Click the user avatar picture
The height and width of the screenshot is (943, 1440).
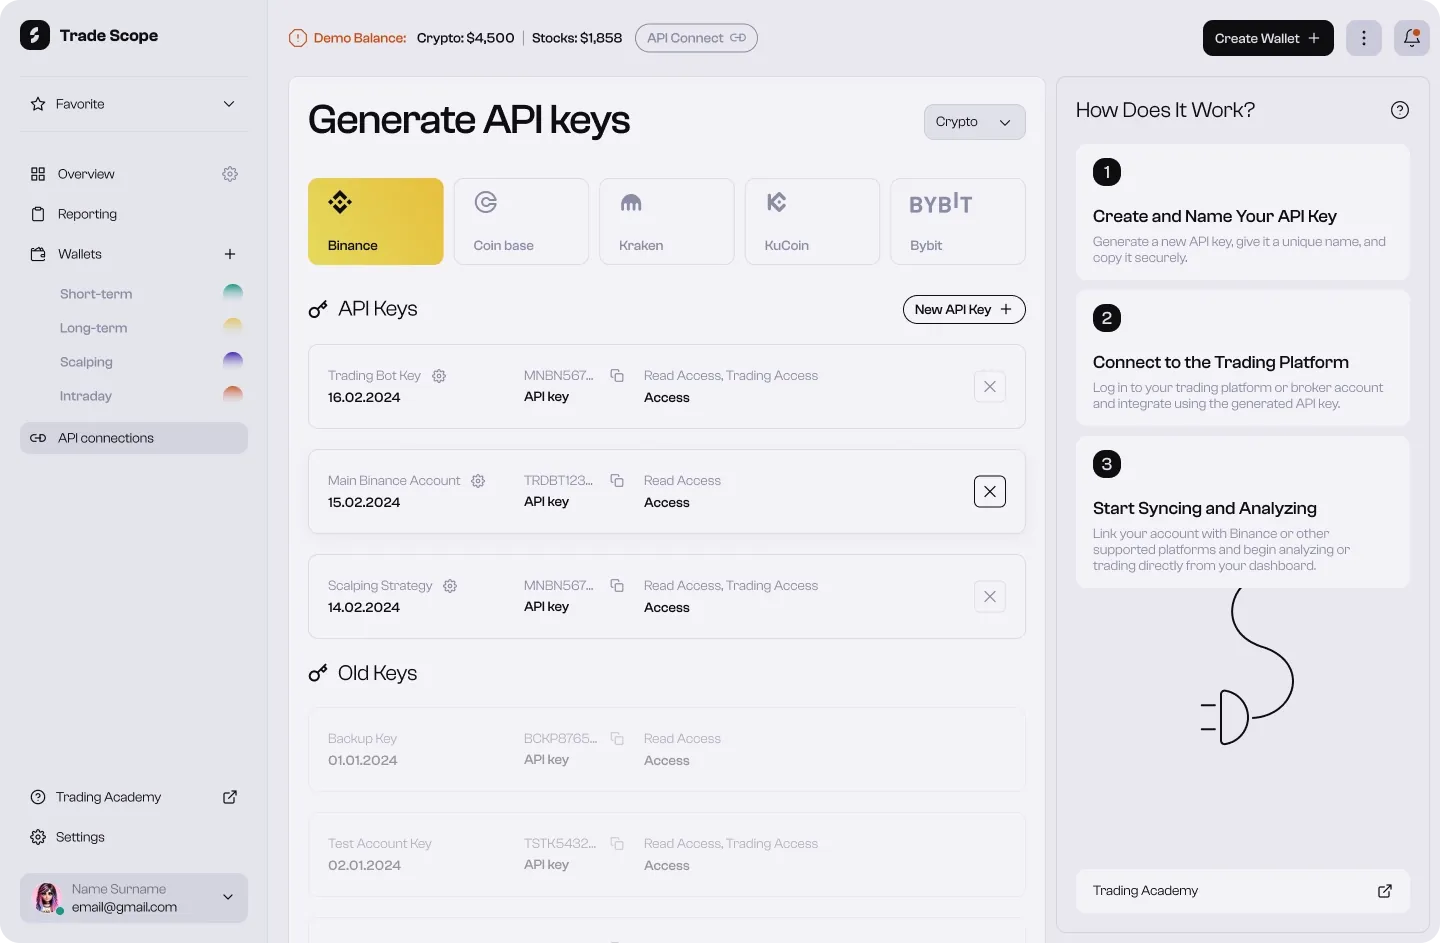click(x=48, y=898)
